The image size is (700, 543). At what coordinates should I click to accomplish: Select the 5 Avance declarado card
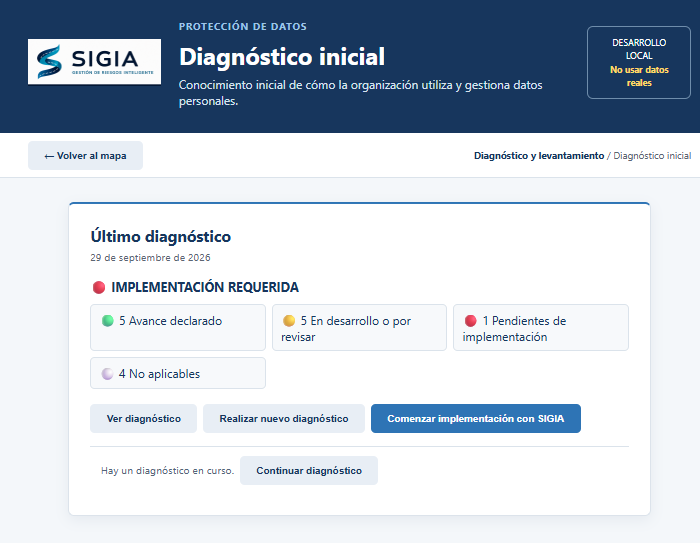[178, 327]
